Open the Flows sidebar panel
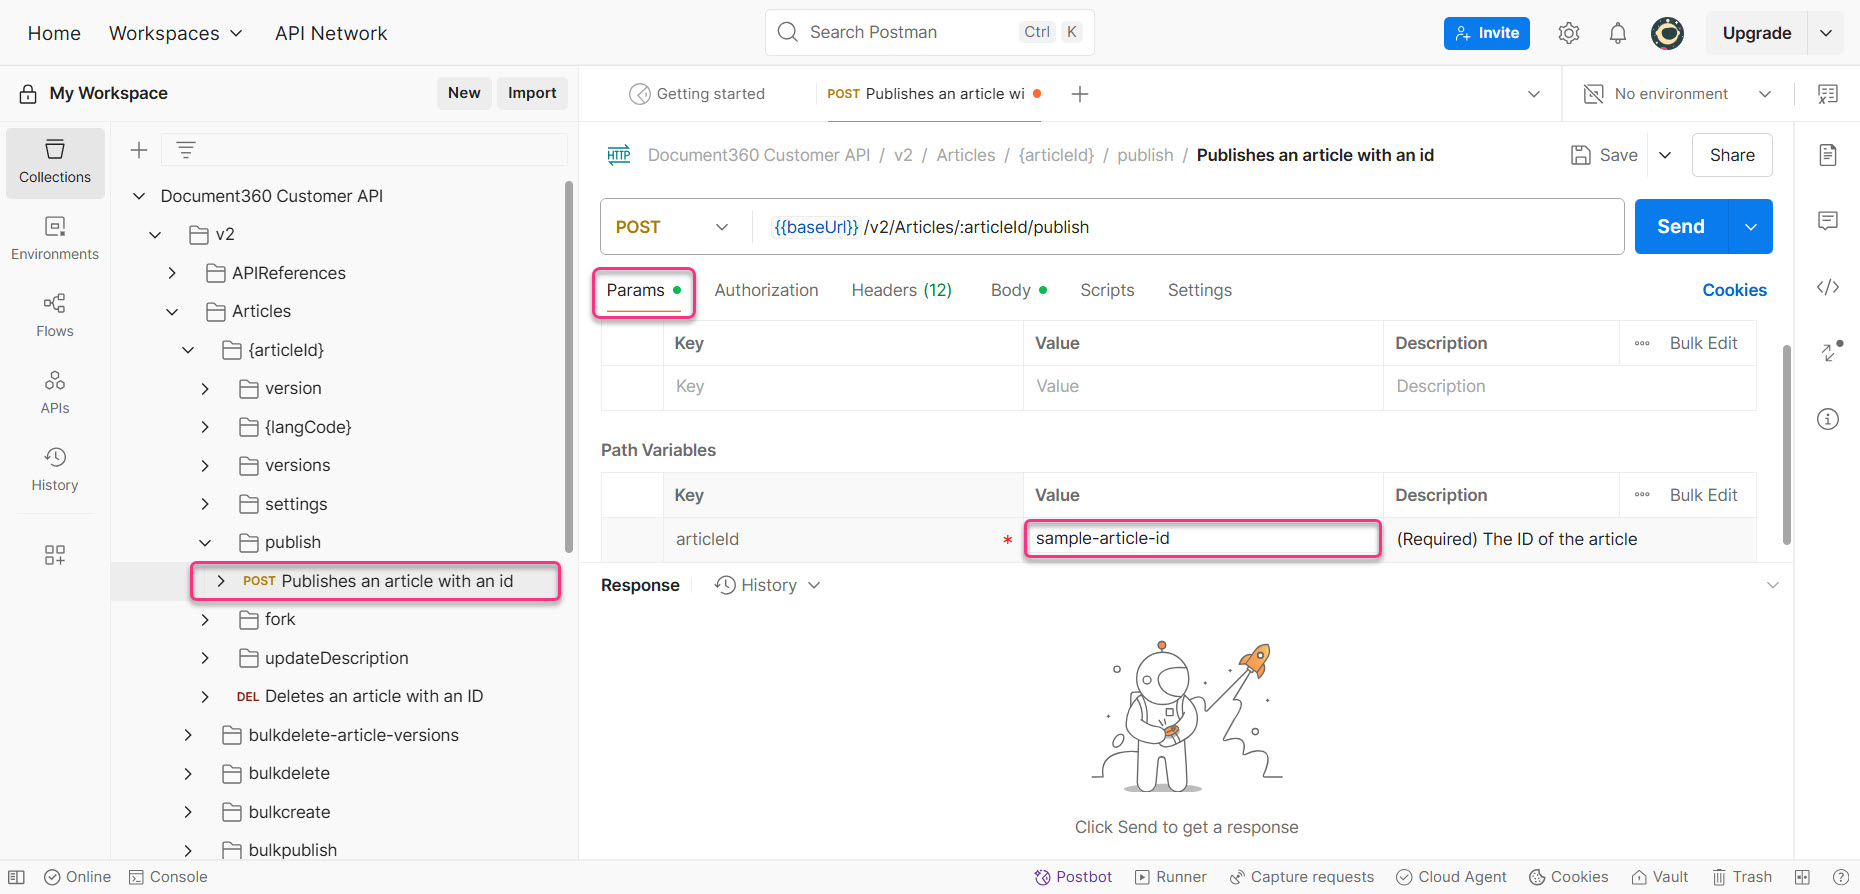The height and width of the screenshot is (894, 1860). [x=55, y=316]
